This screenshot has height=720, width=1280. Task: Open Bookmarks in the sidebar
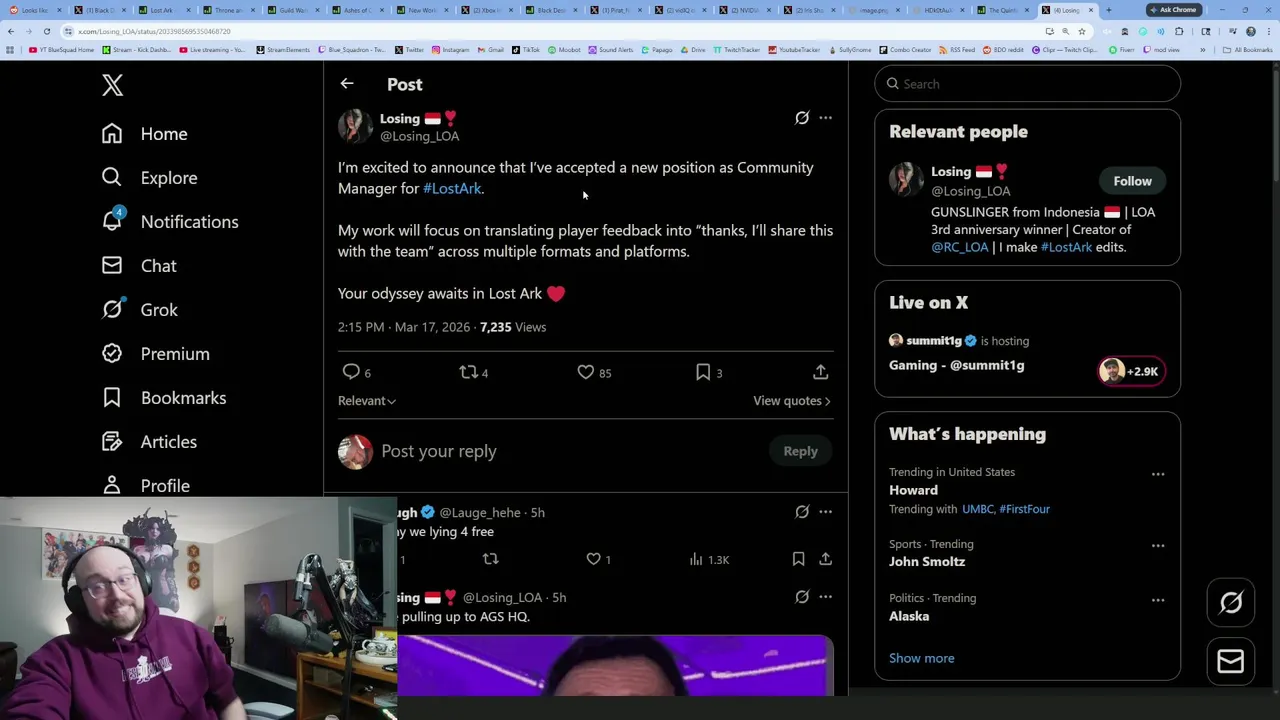164,398
